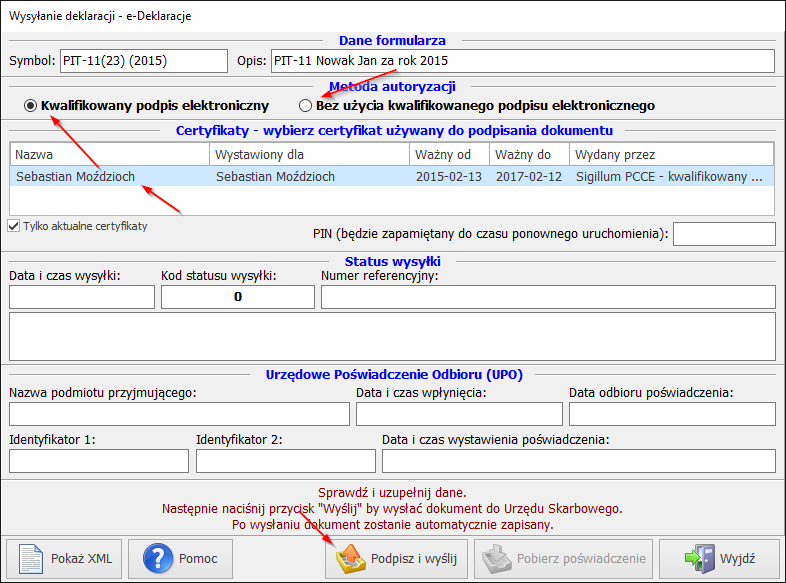Screen dimensions: 786x583
Task: Sort certificates by Nazwa column header
Action: pos(110,155)
